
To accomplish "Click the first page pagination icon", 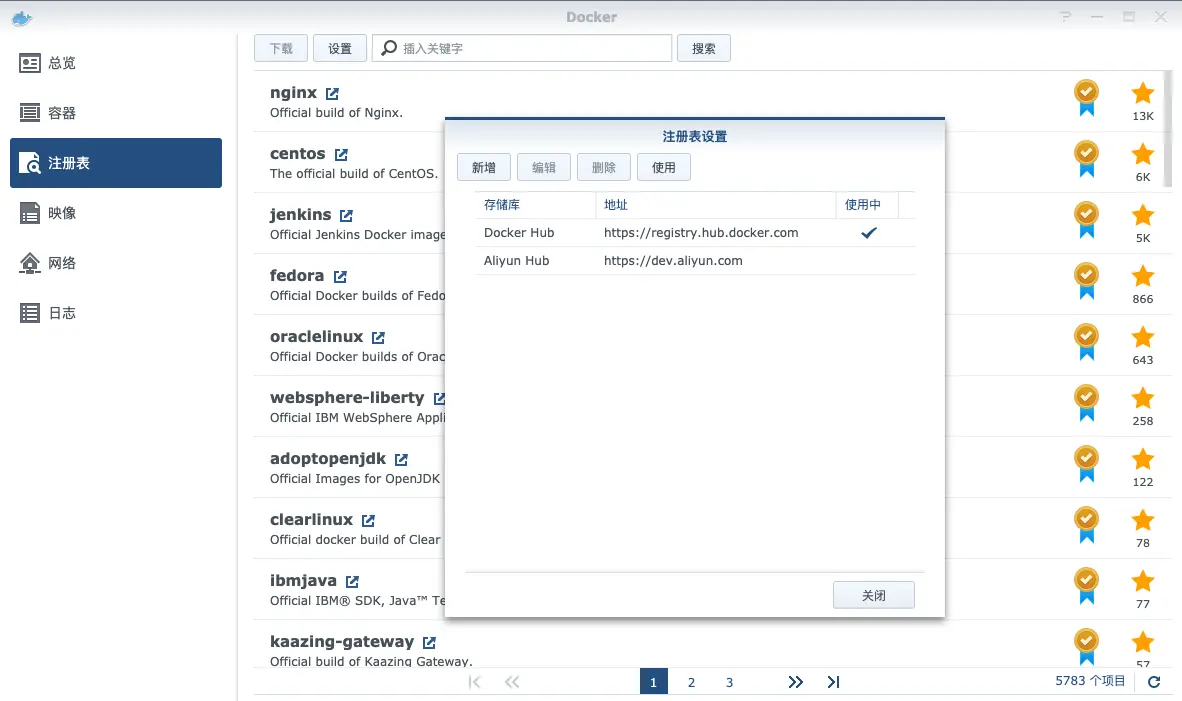I will tap(474, 682).
